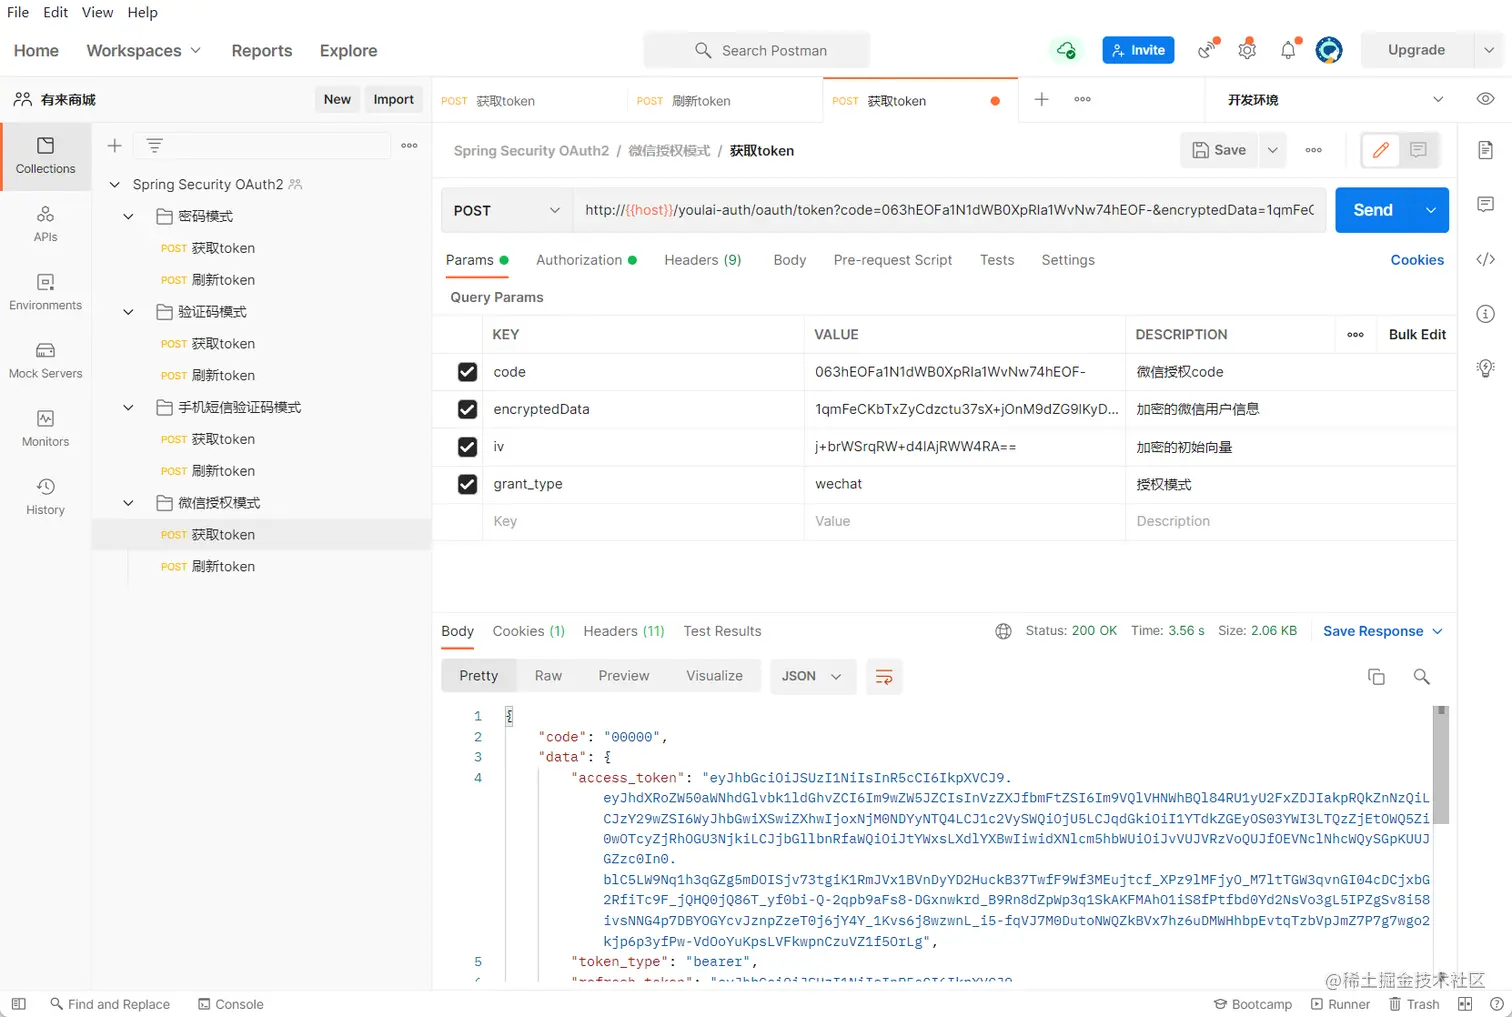This screenshot has height=1017, width=1512.
Task: Click the Search Postman field
Action: click(757, 50)
